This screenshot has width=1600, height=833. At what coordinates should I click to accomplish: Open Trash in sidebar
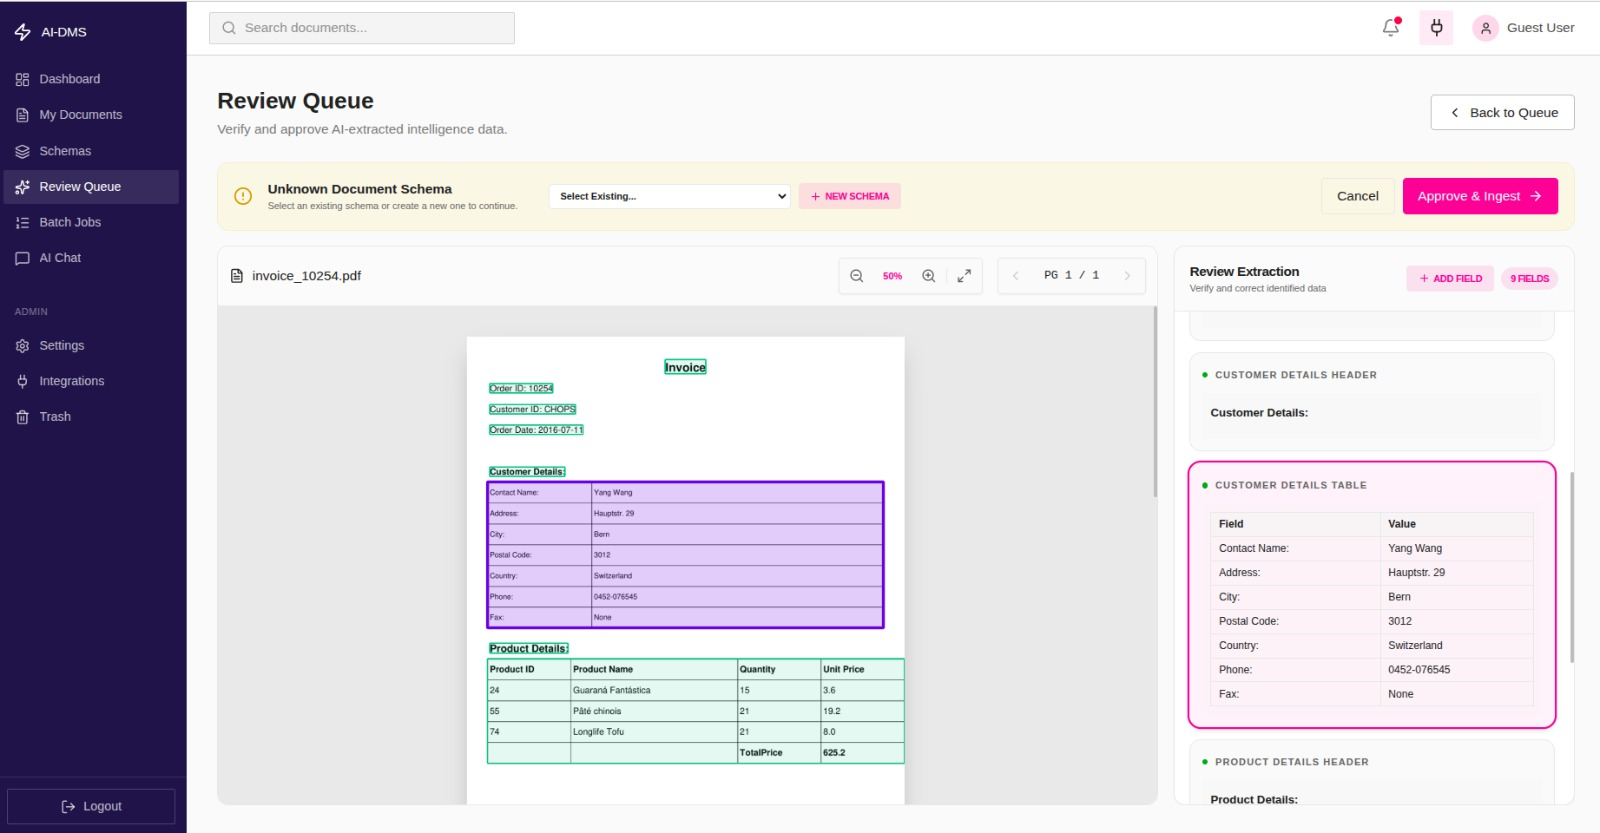[91, 417]
